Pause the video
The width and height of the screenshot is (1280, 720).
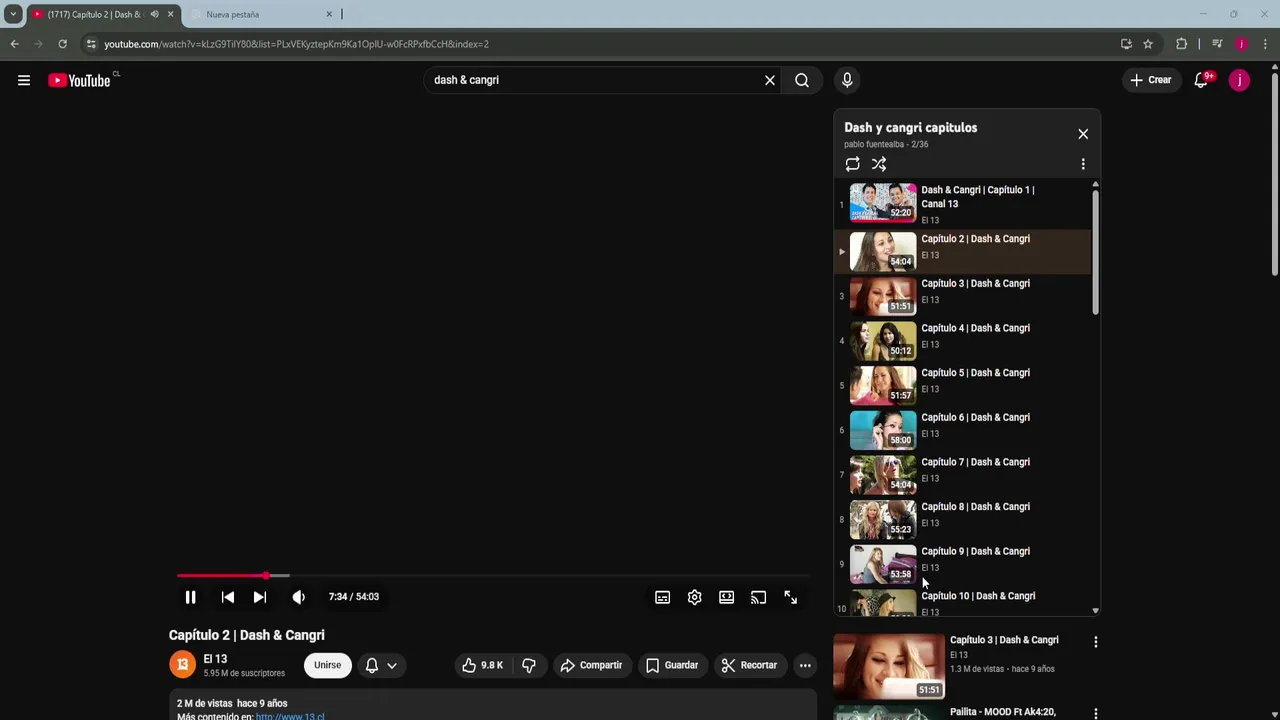click(x=190, y=597)
